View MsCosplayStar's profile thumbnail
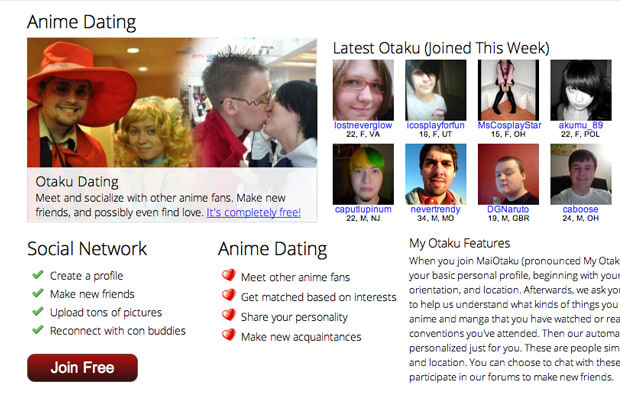The height and width of the screenshot is (400, 620). coord(508,90)
